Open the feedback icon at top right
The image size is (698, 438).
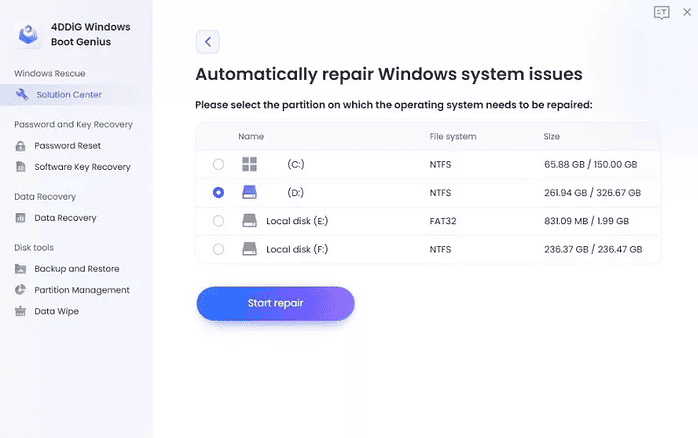[661, 12]
